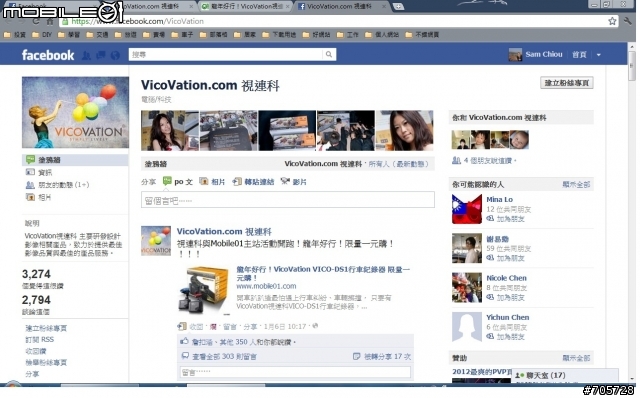Show all people you may know
The image size is (640, 398).
(576, 185)
